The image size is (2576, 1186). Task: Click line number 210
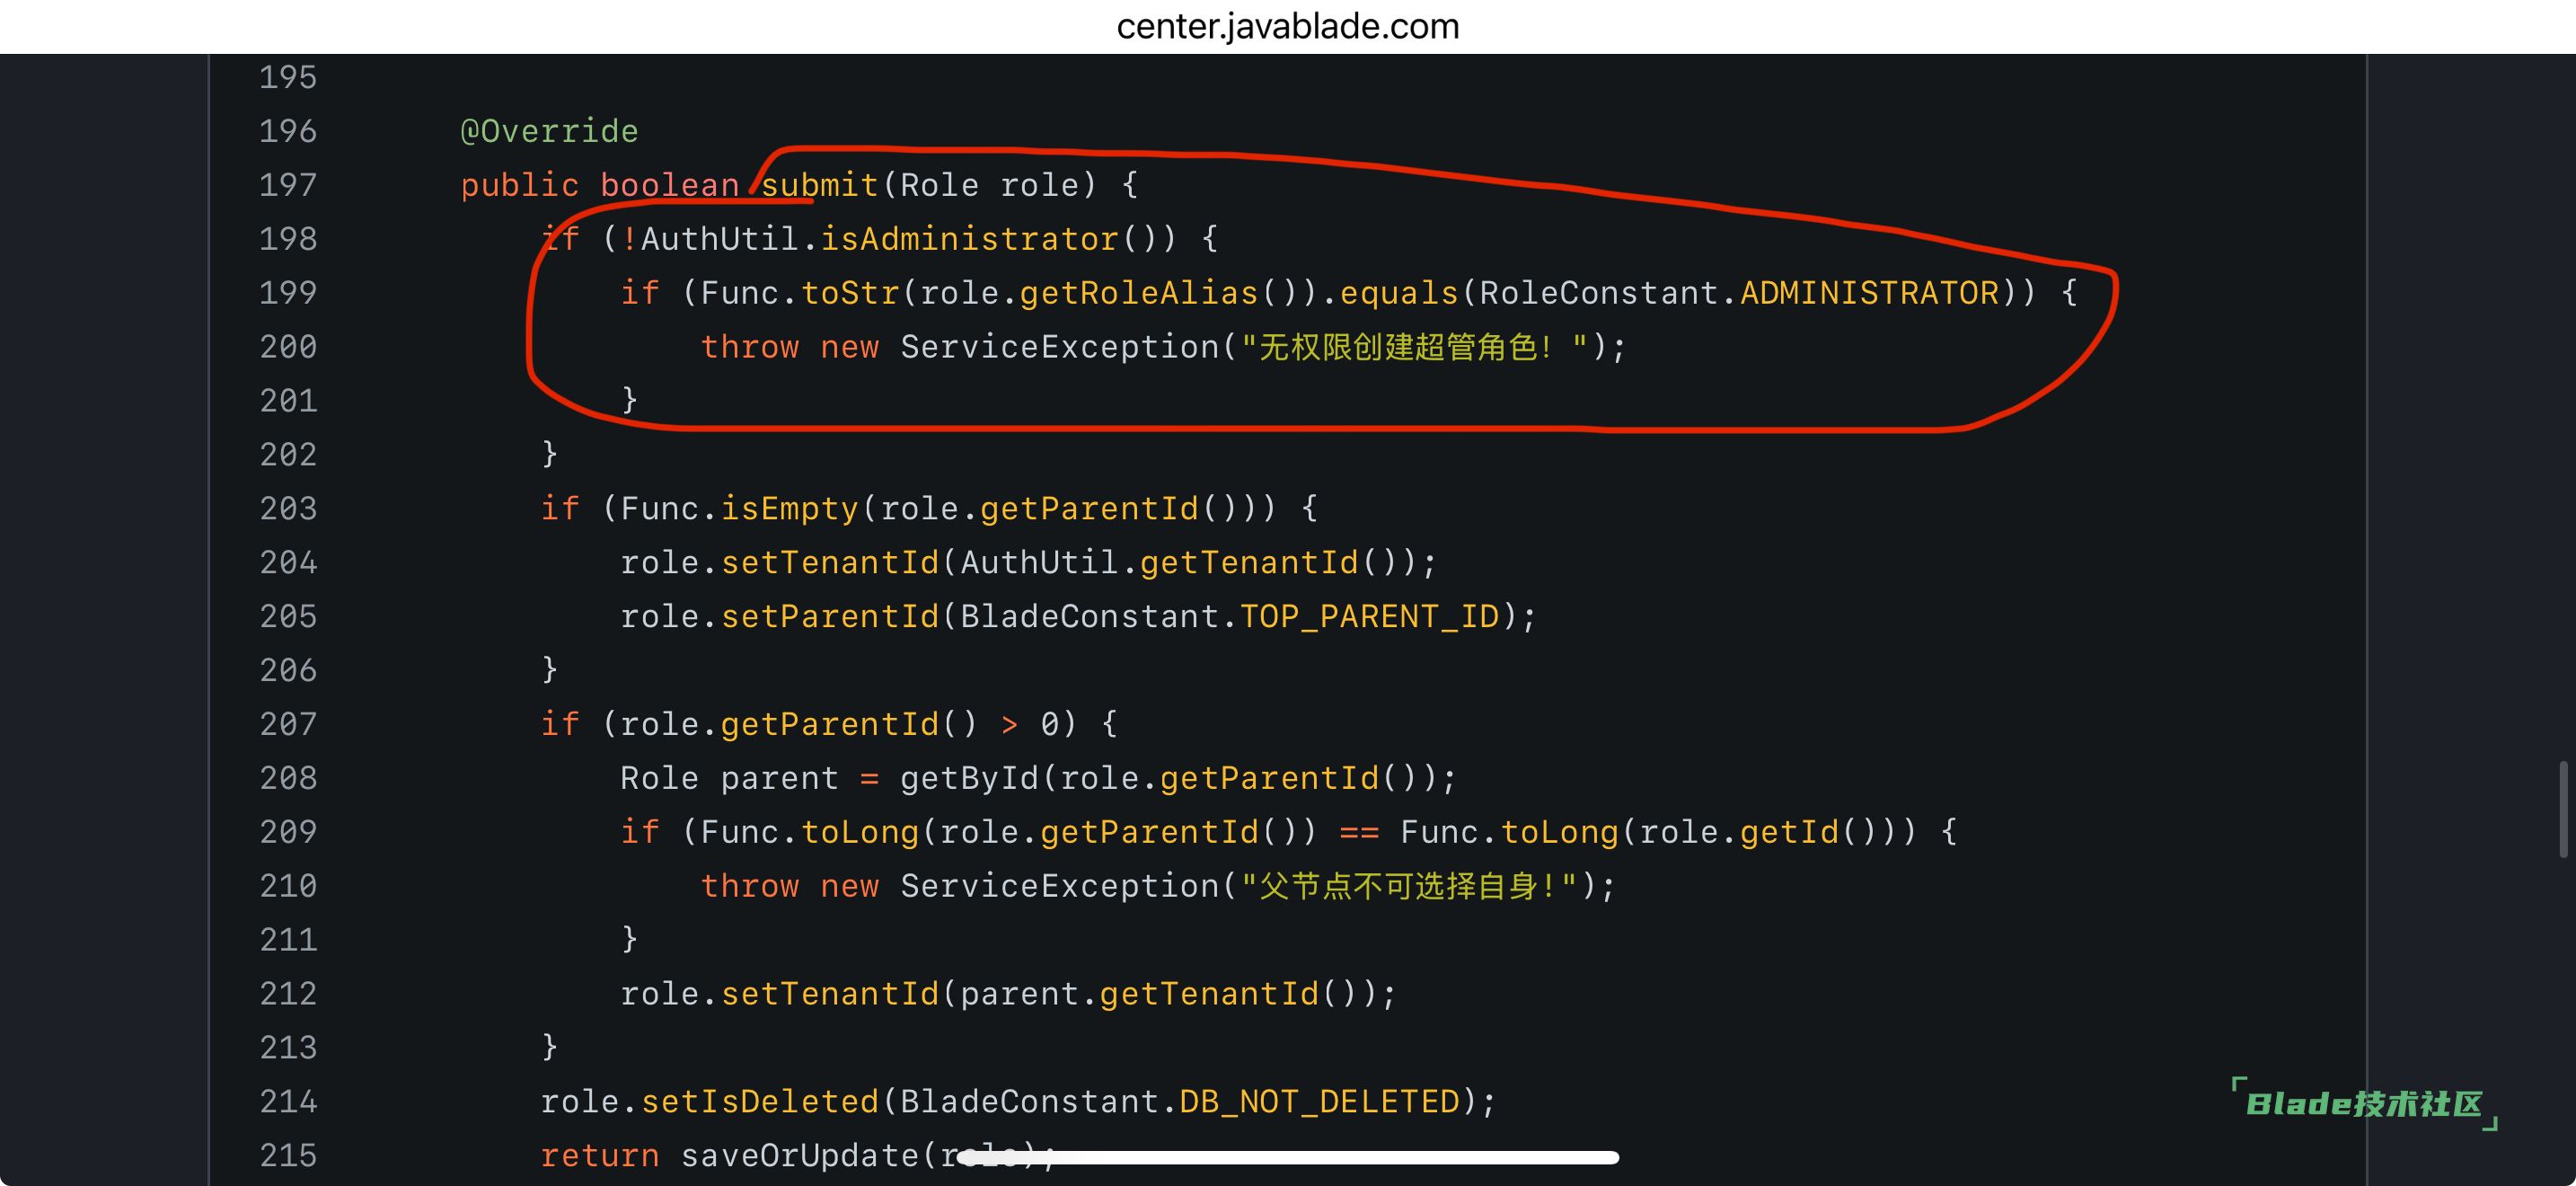tap(288, 886)
